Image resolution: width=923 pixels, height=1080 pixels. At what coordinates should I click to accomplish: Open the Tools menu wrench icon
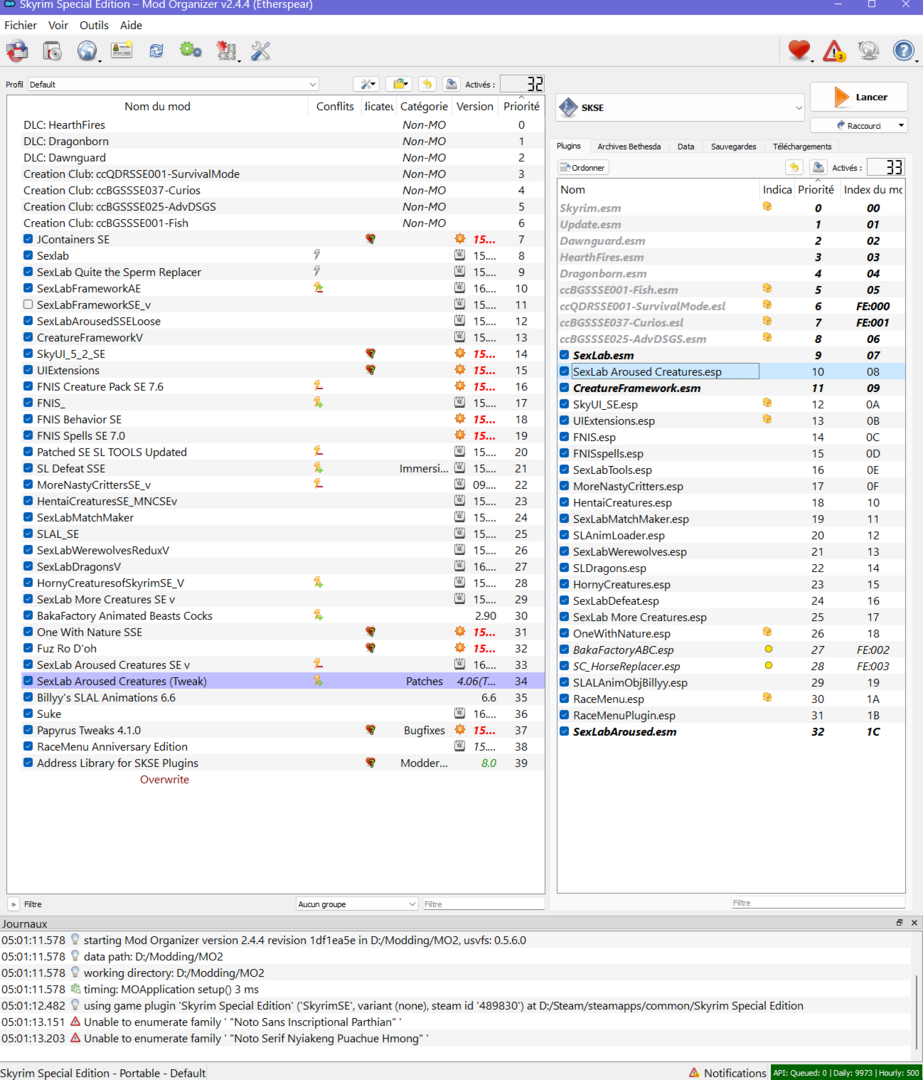click(261, 50)
